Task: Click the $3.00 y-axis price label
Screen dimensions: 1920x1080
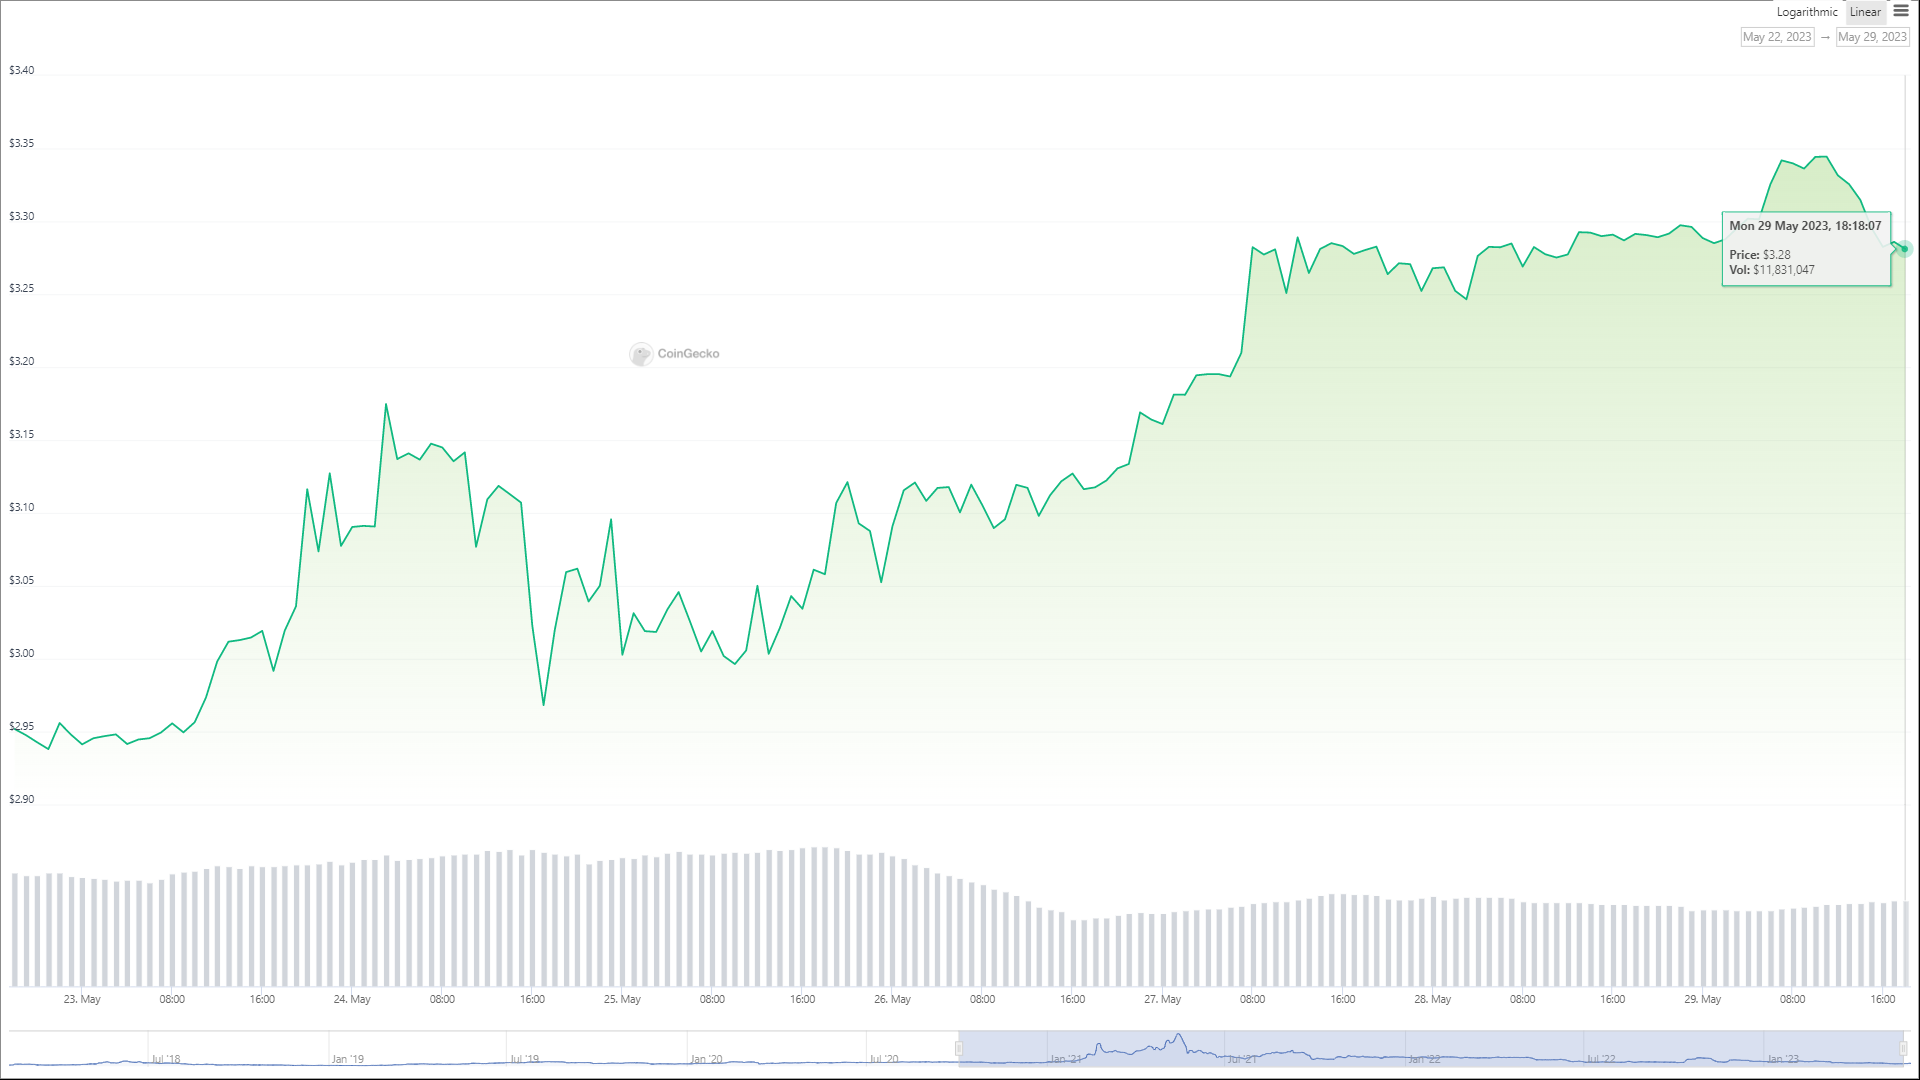Action: point(21,653)
